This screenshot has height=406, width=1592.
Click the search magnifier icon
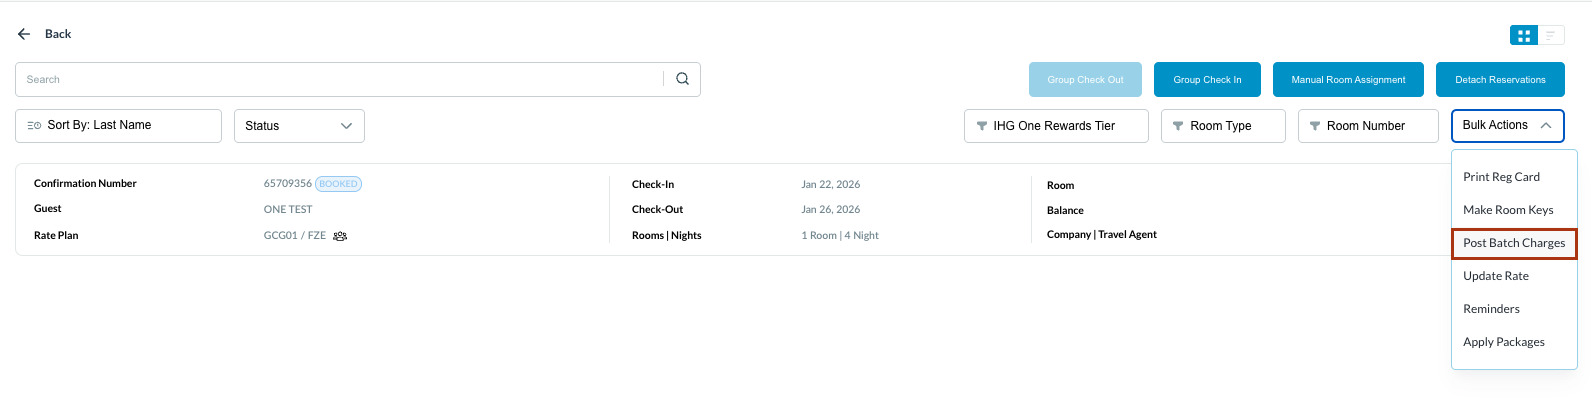[682, 79]
